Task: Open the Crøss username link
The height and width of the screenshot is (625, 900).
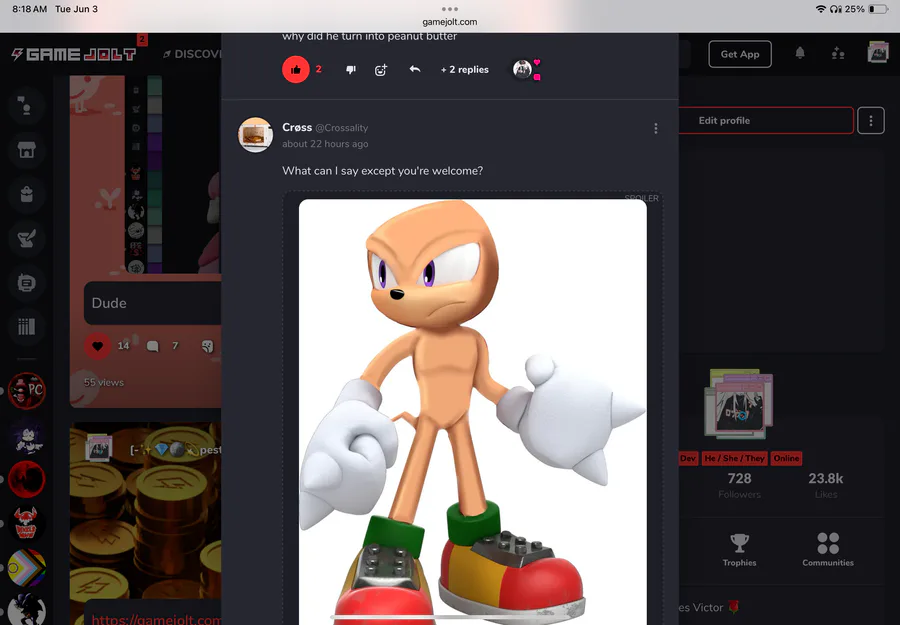Action: coord(297,127)
